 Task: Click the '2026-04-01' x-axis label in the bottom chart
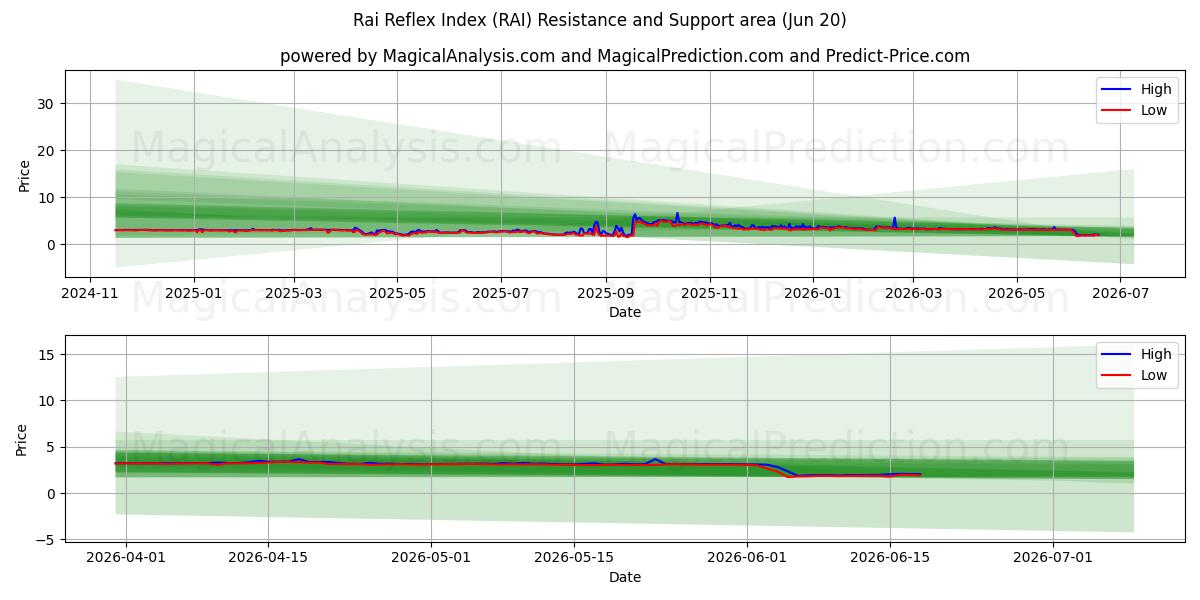(126, 559)
